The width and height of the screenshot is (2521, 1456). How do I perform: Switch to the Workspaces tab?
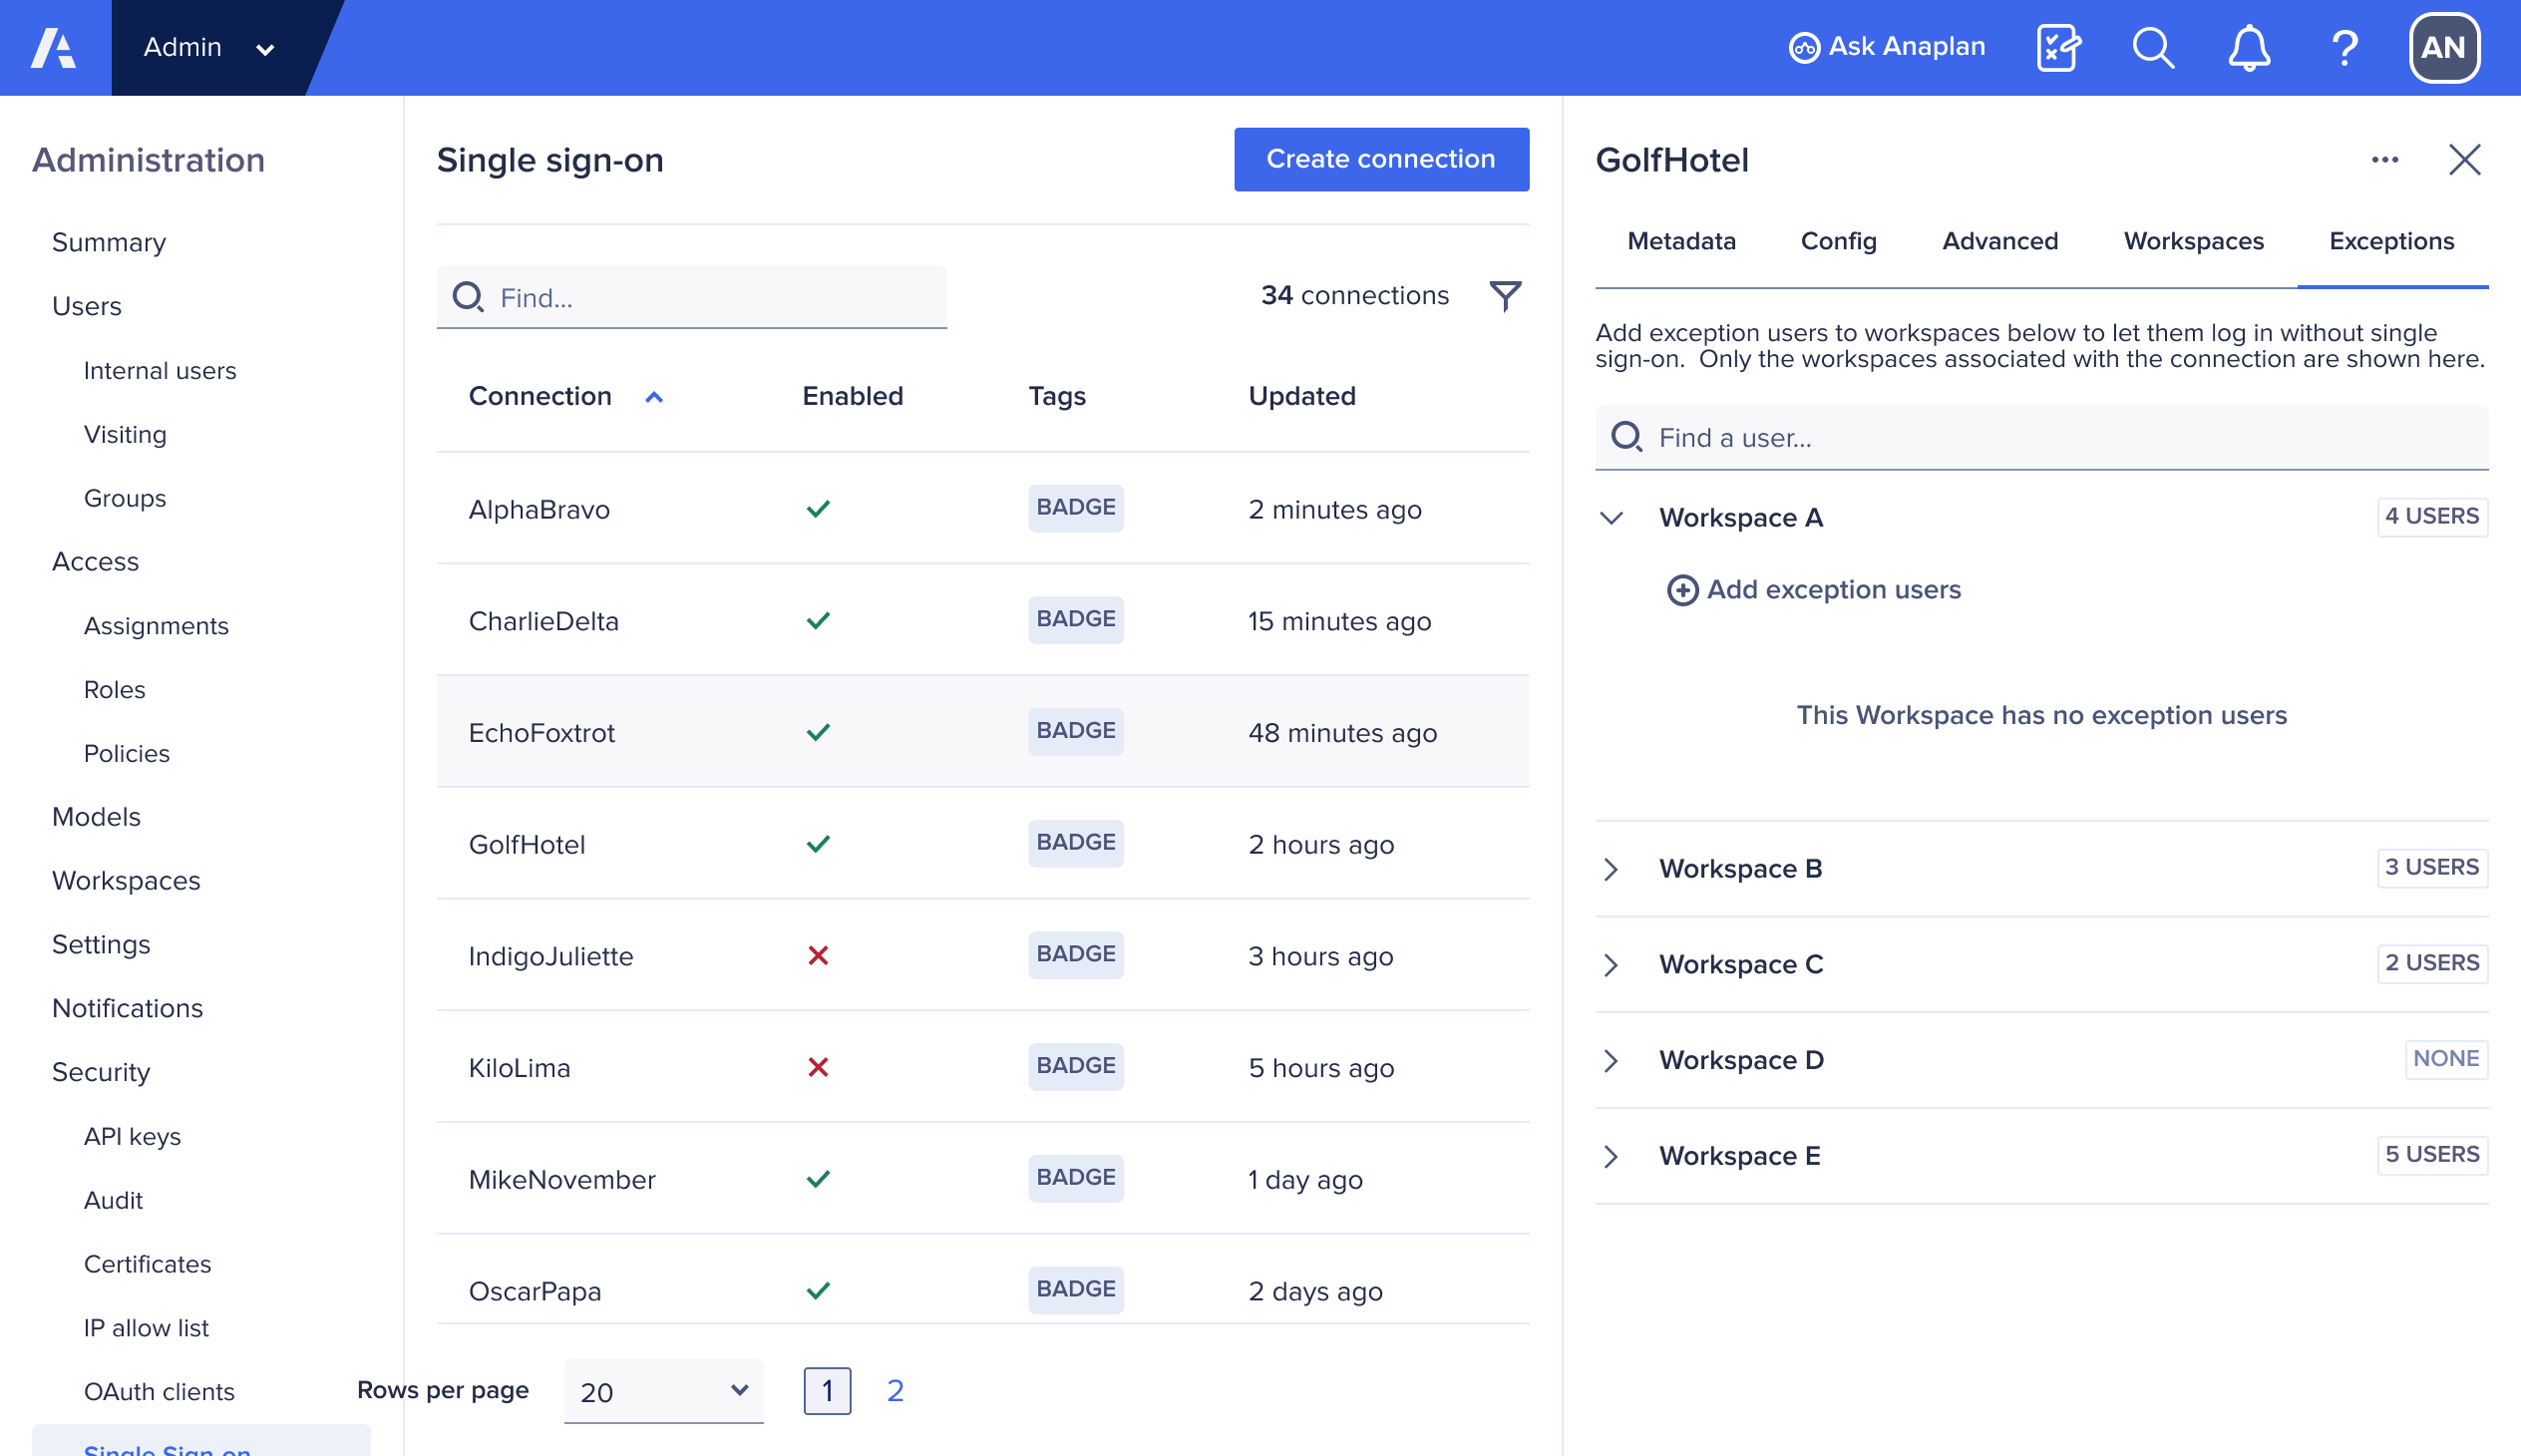coord(2193,241)
